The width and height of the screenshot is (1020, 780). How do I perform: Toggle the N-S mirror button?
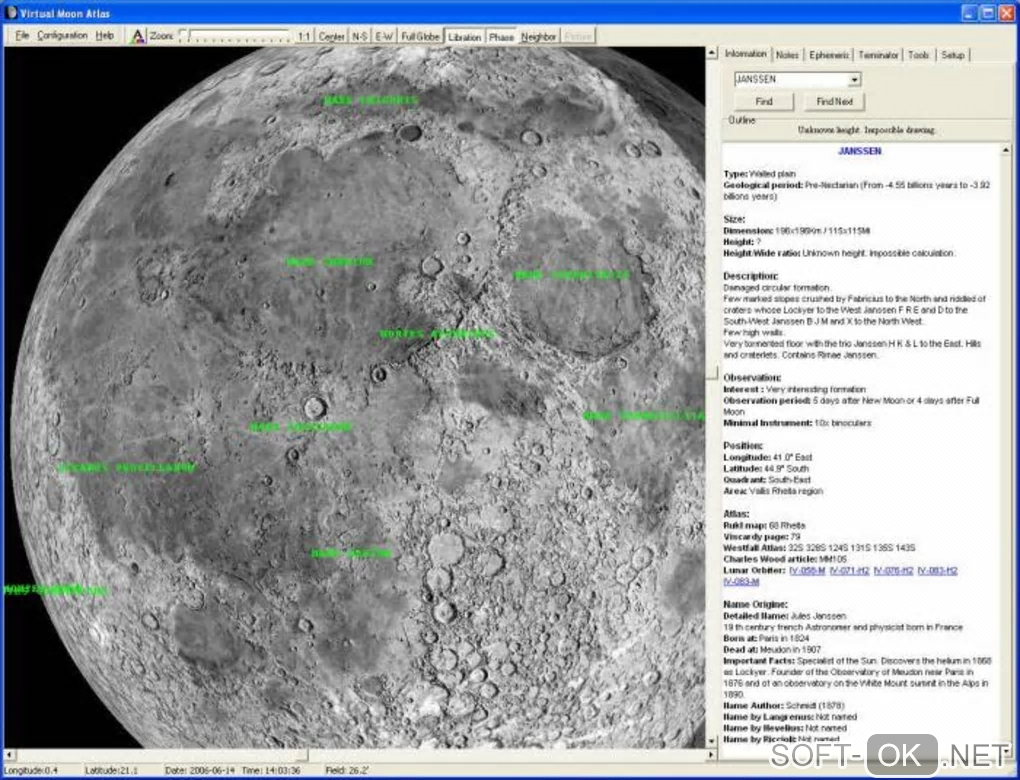click(360, 36)
